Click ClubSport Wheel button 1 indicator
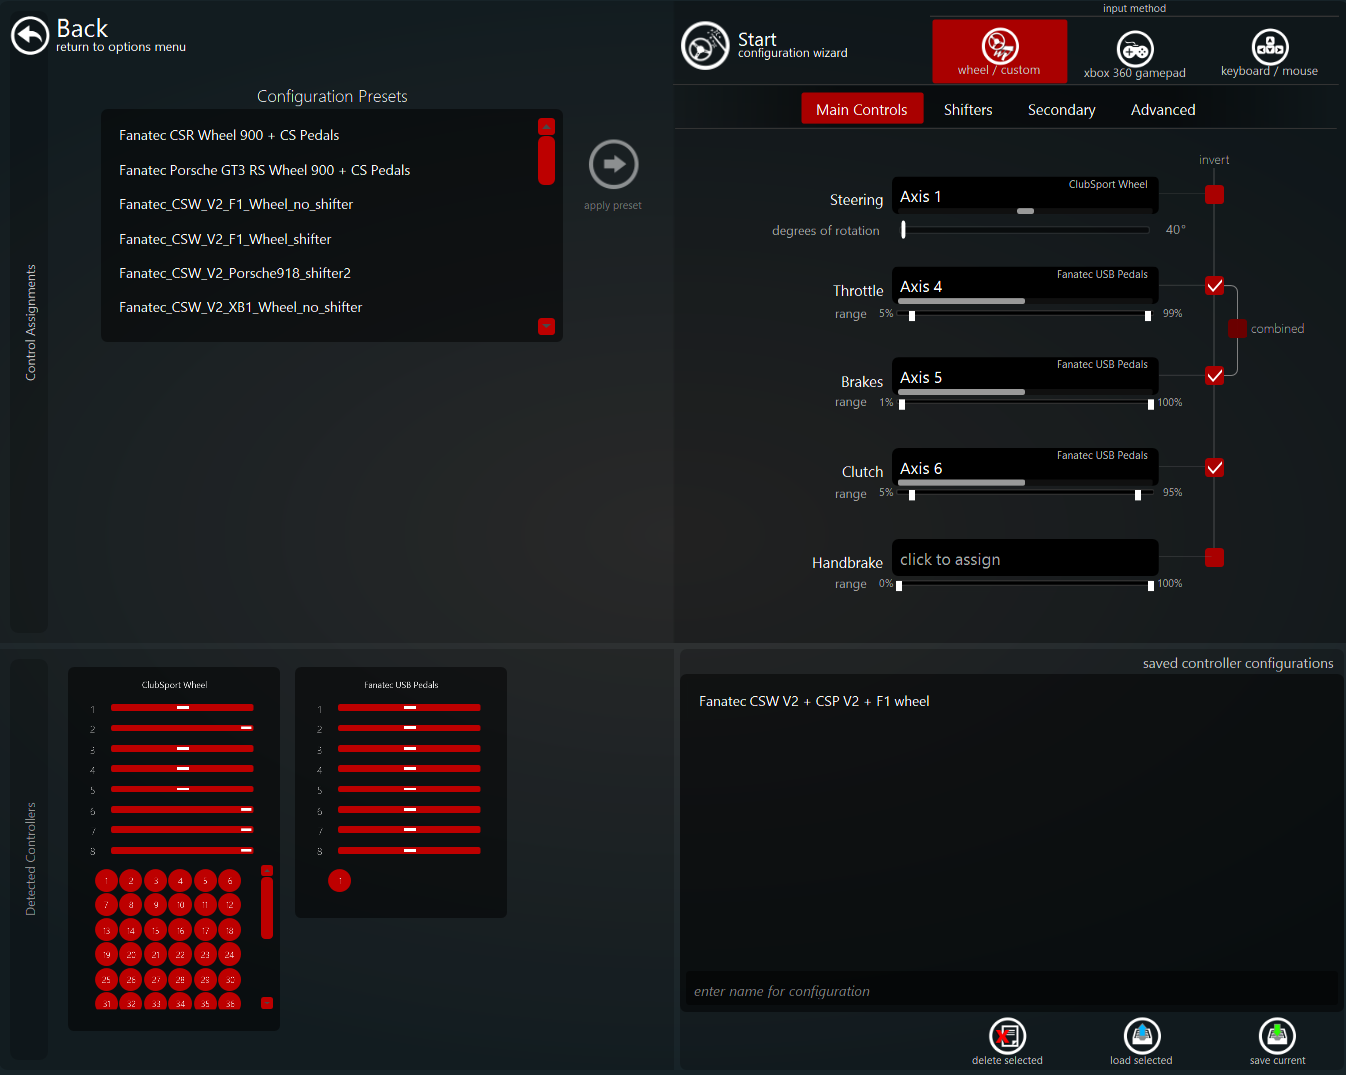 [106, 881]
